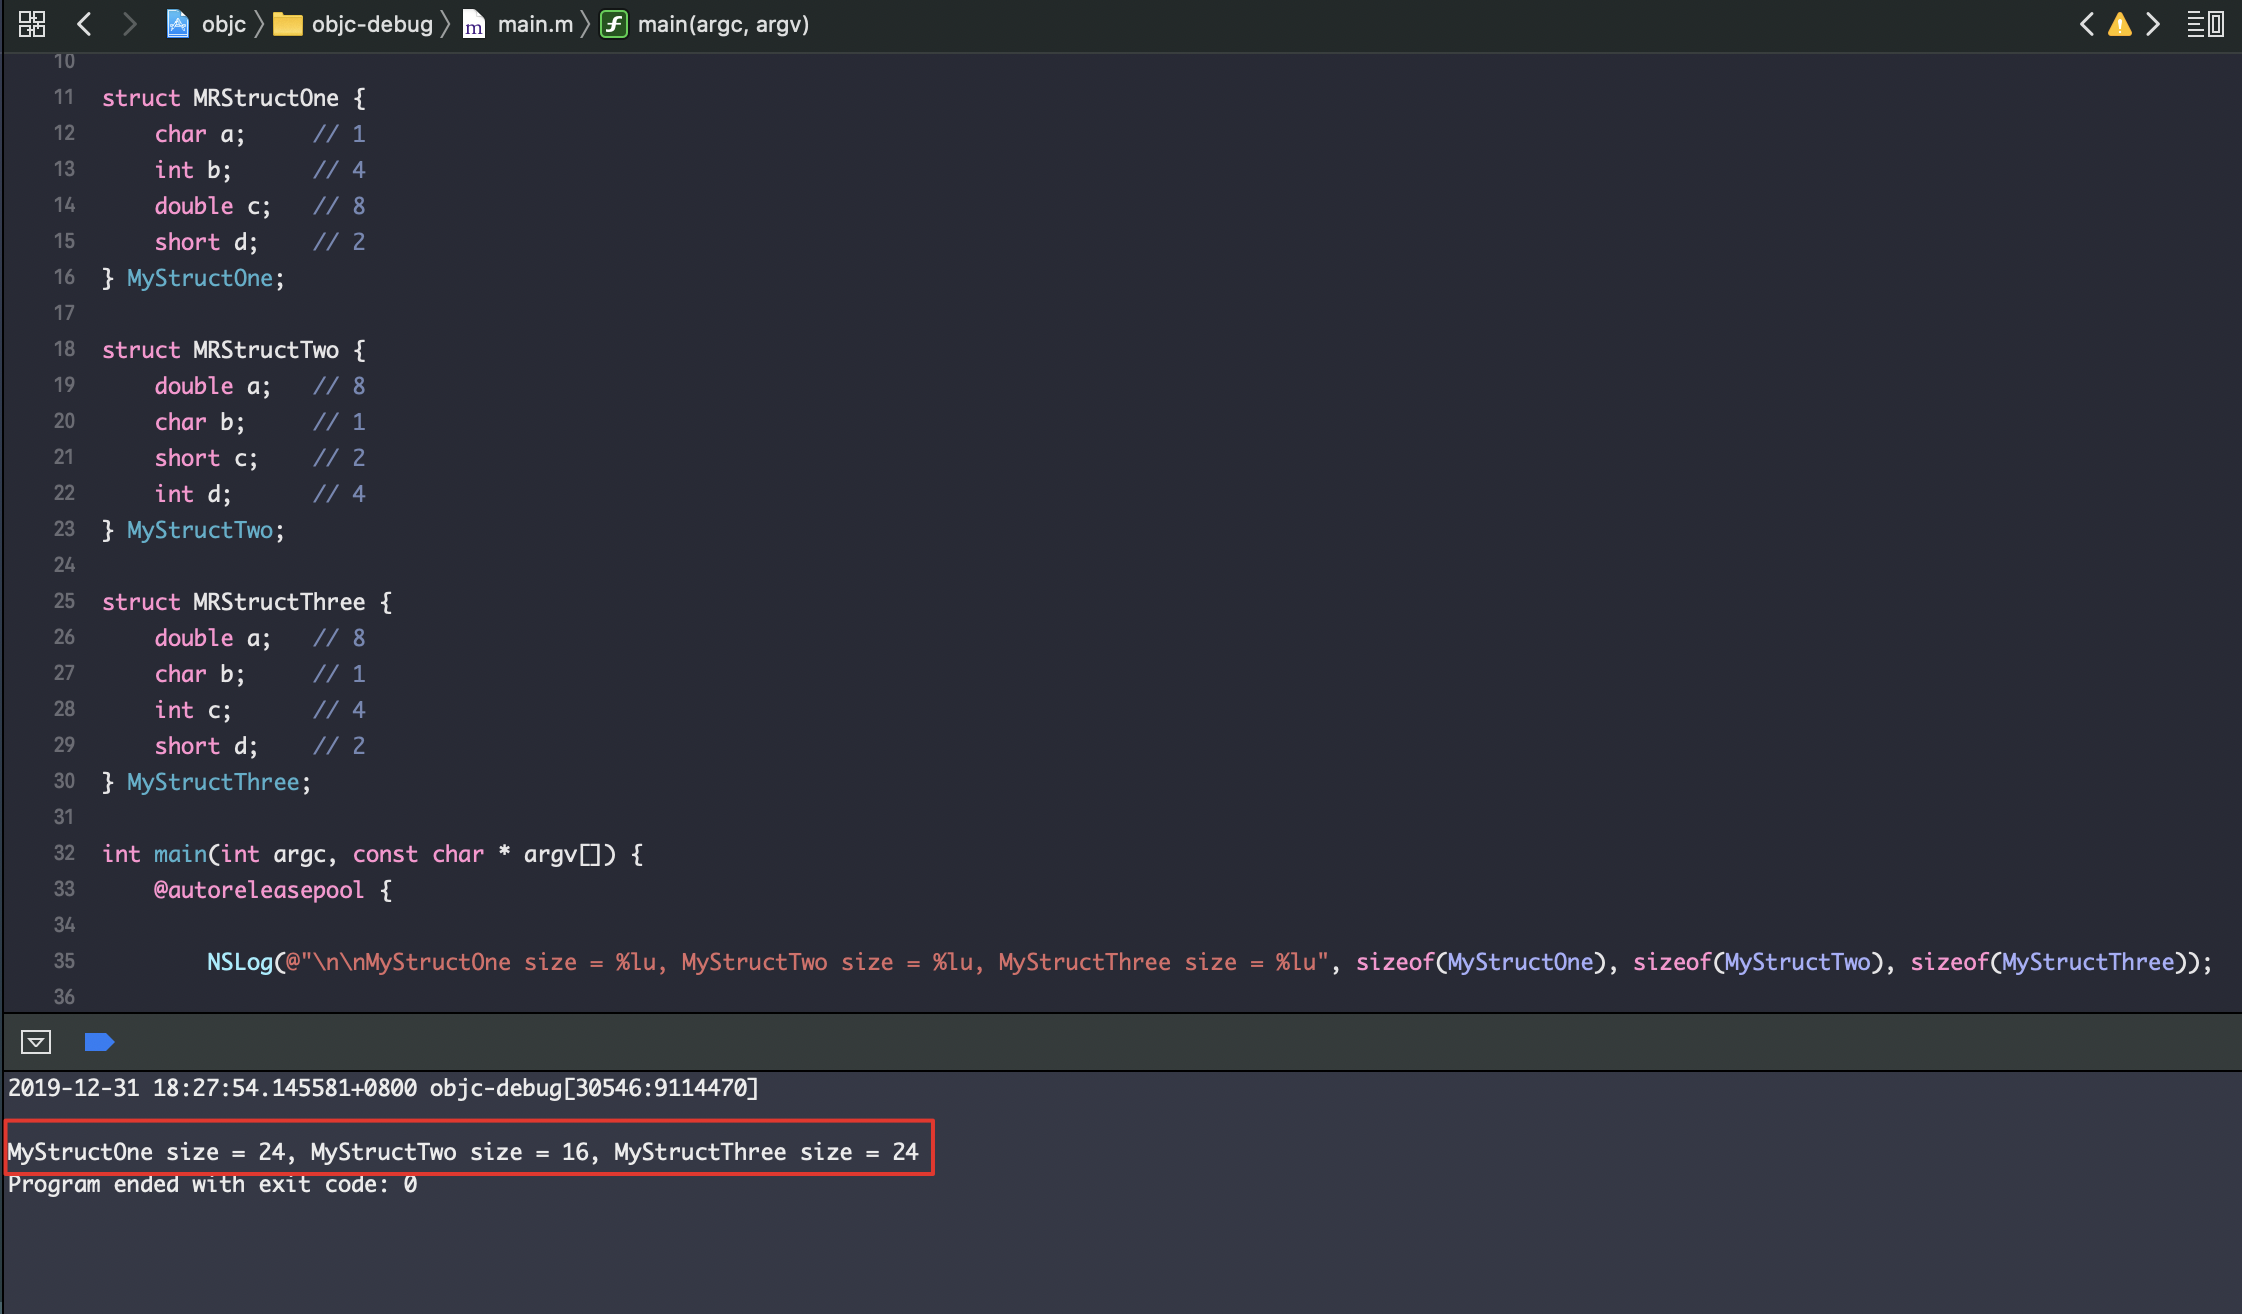Click the @autoreleasepool keyword

tap(258, 890)
